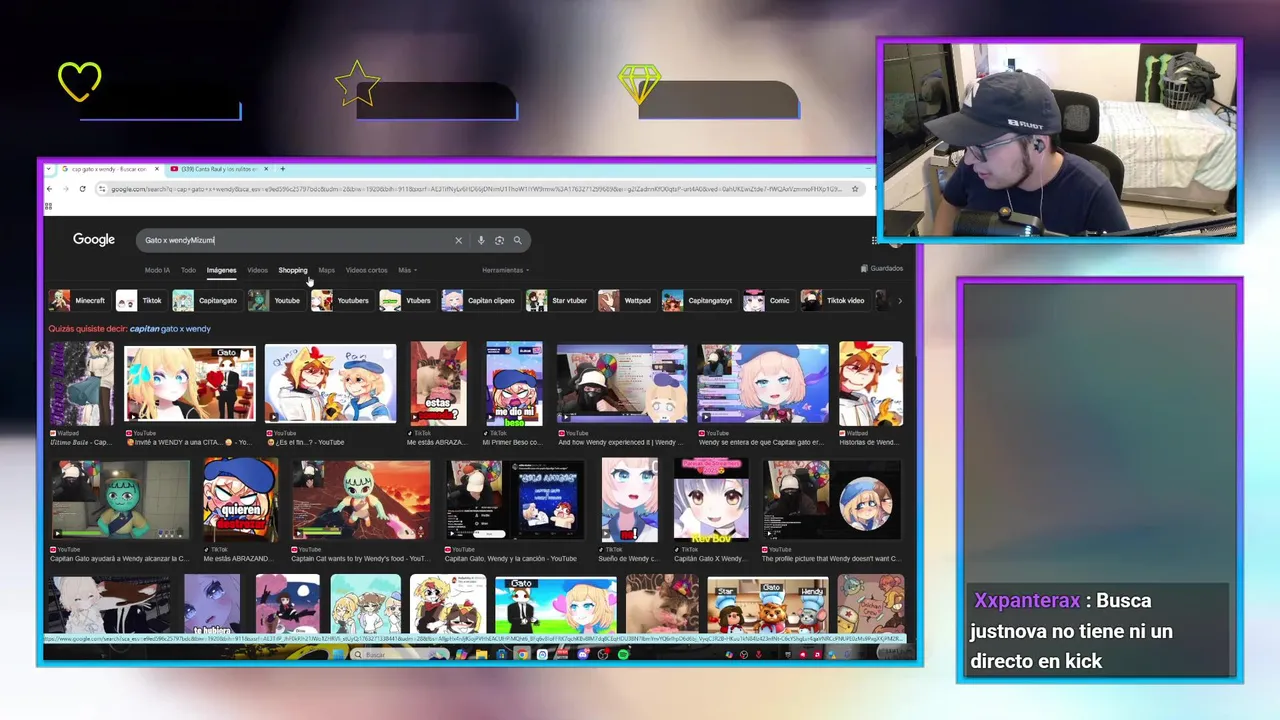Start voice search with the microphone icon

click(x=481, y=240)
